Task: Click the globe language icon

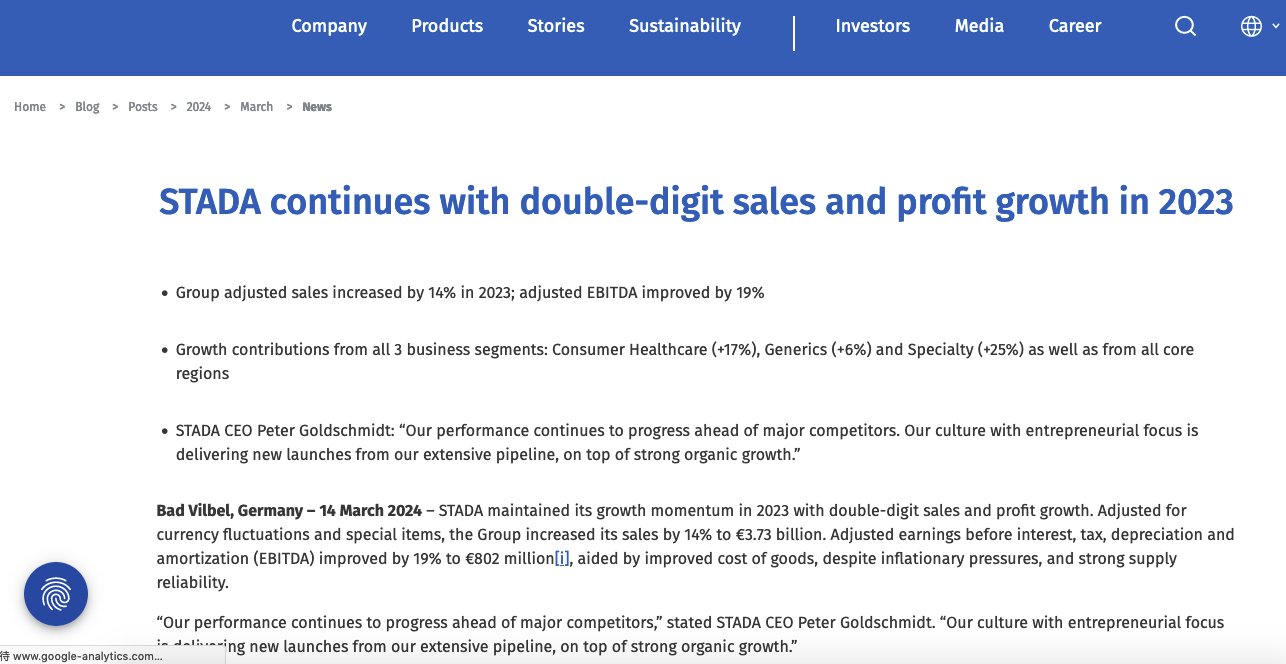Action: coord(1251,27)
